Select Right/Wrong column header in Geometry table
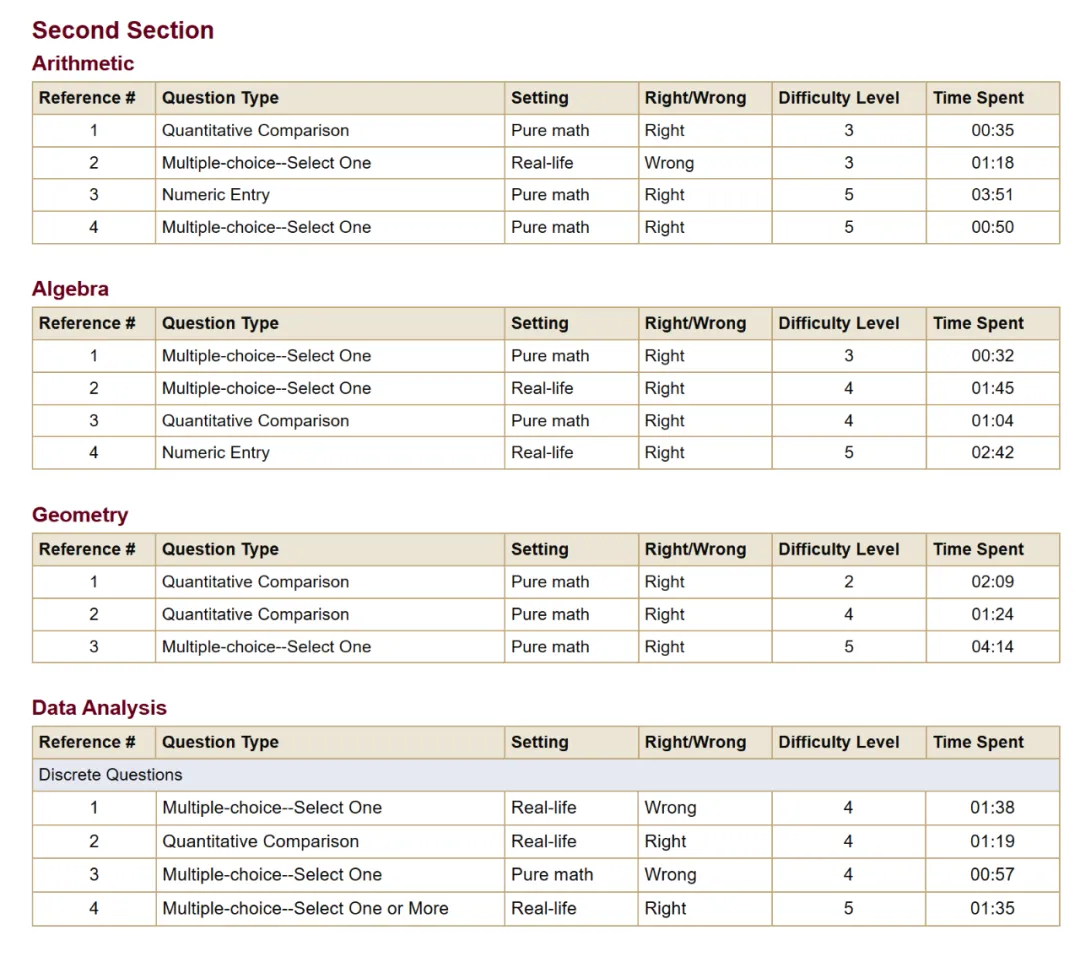The image size is (1080, 973). tap(695, 549)
